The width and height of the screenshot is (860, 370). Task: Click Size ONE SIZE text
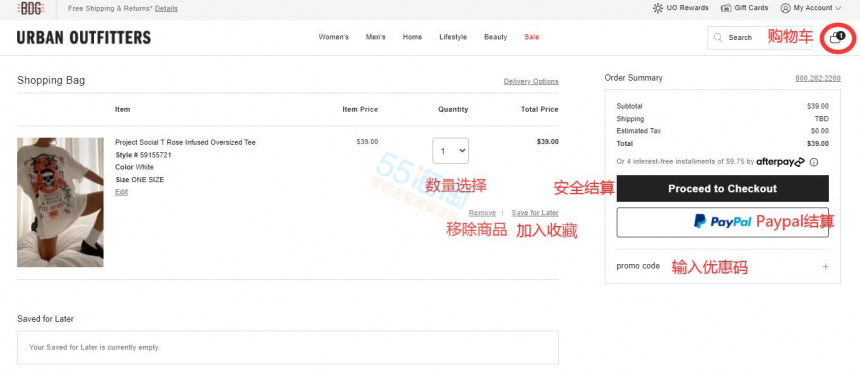tap(139, 180)
